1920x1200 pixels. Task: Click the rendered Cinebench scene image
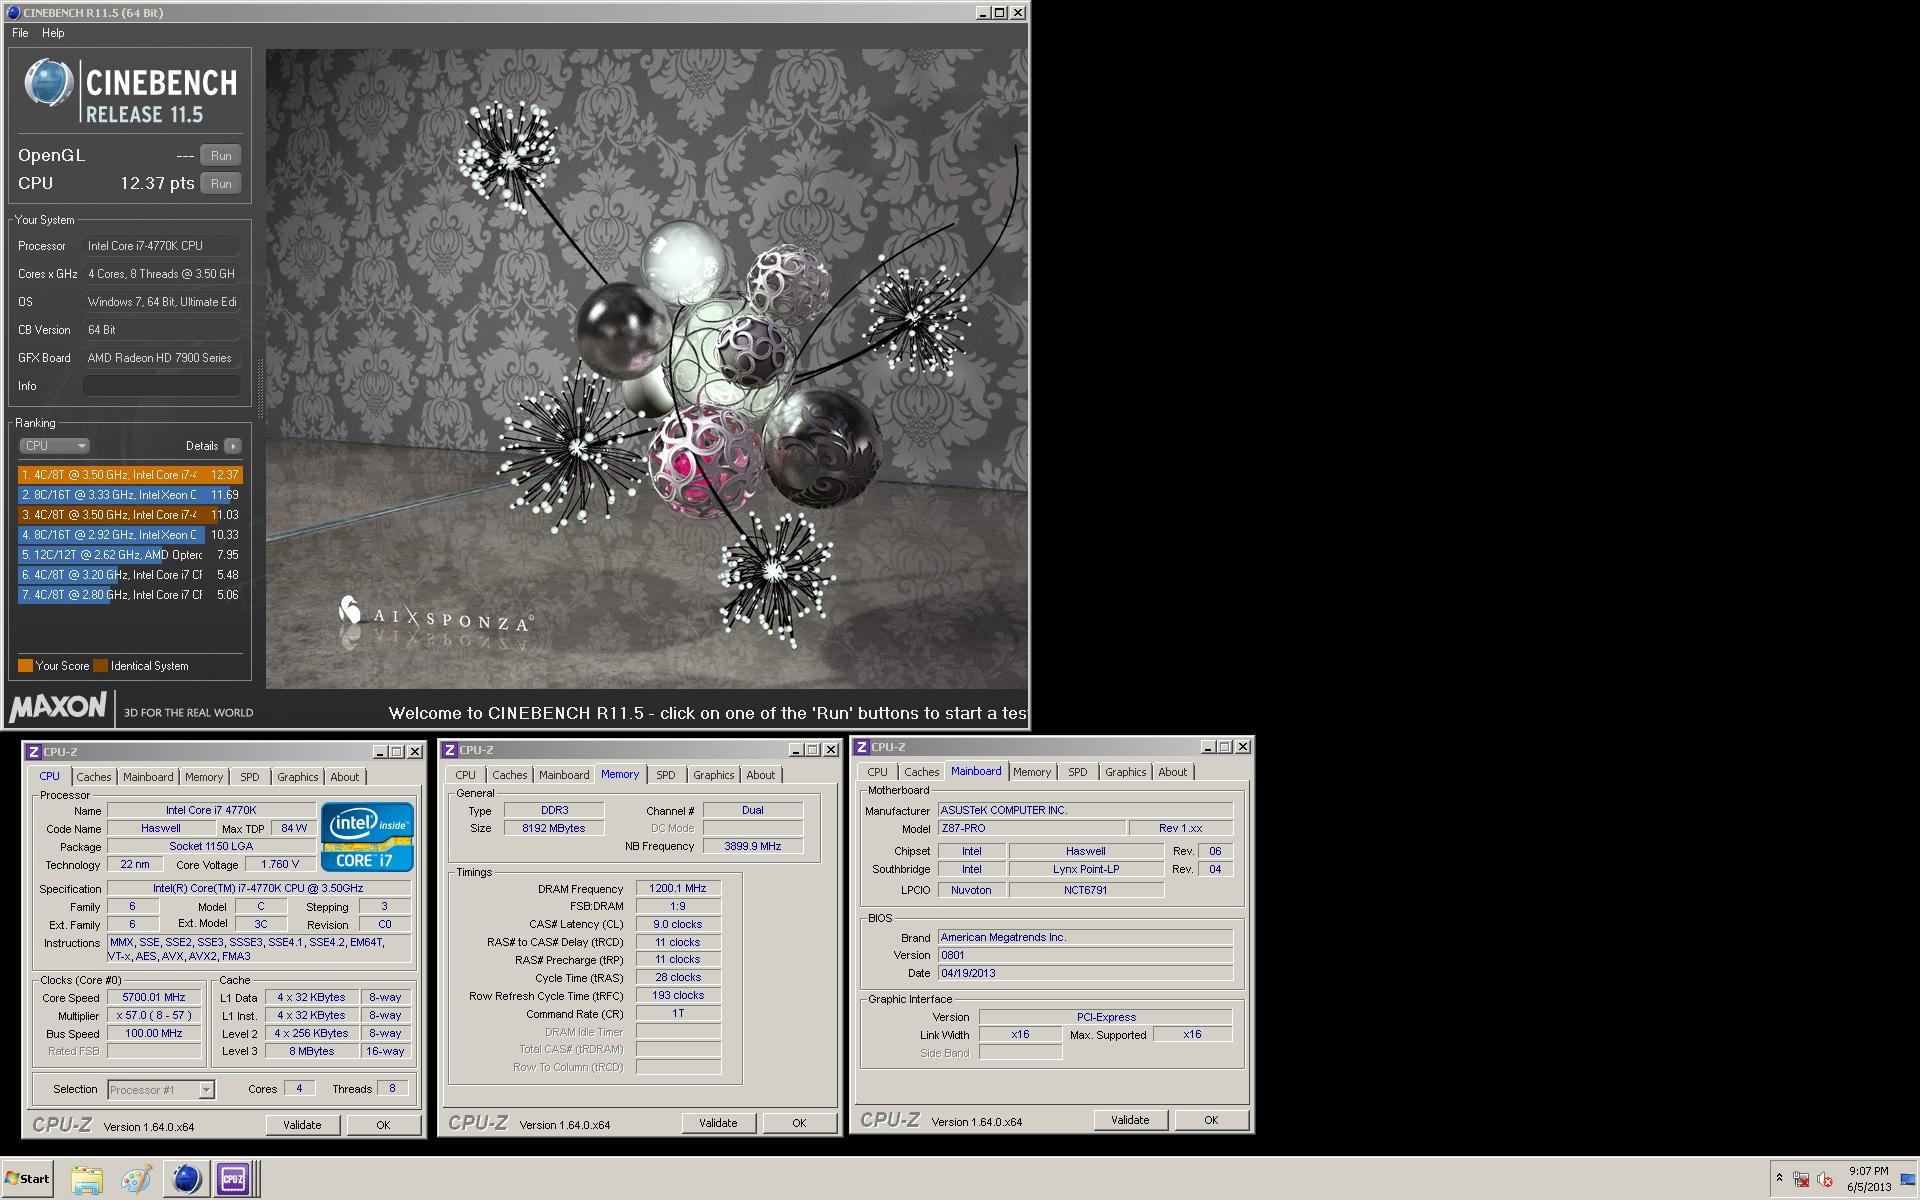pyautogui.click(x=646, y=369)
